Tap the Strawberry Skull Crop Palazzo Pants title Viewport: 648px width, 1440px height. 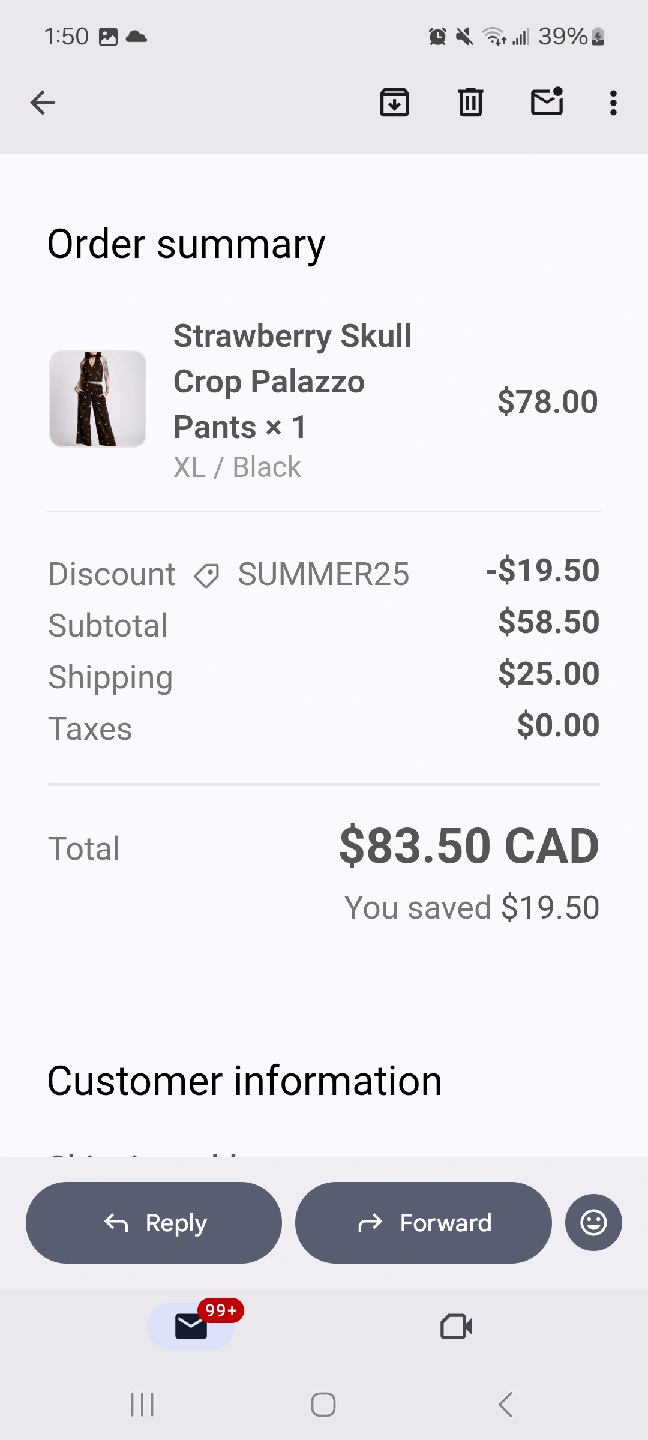(292, 381)
